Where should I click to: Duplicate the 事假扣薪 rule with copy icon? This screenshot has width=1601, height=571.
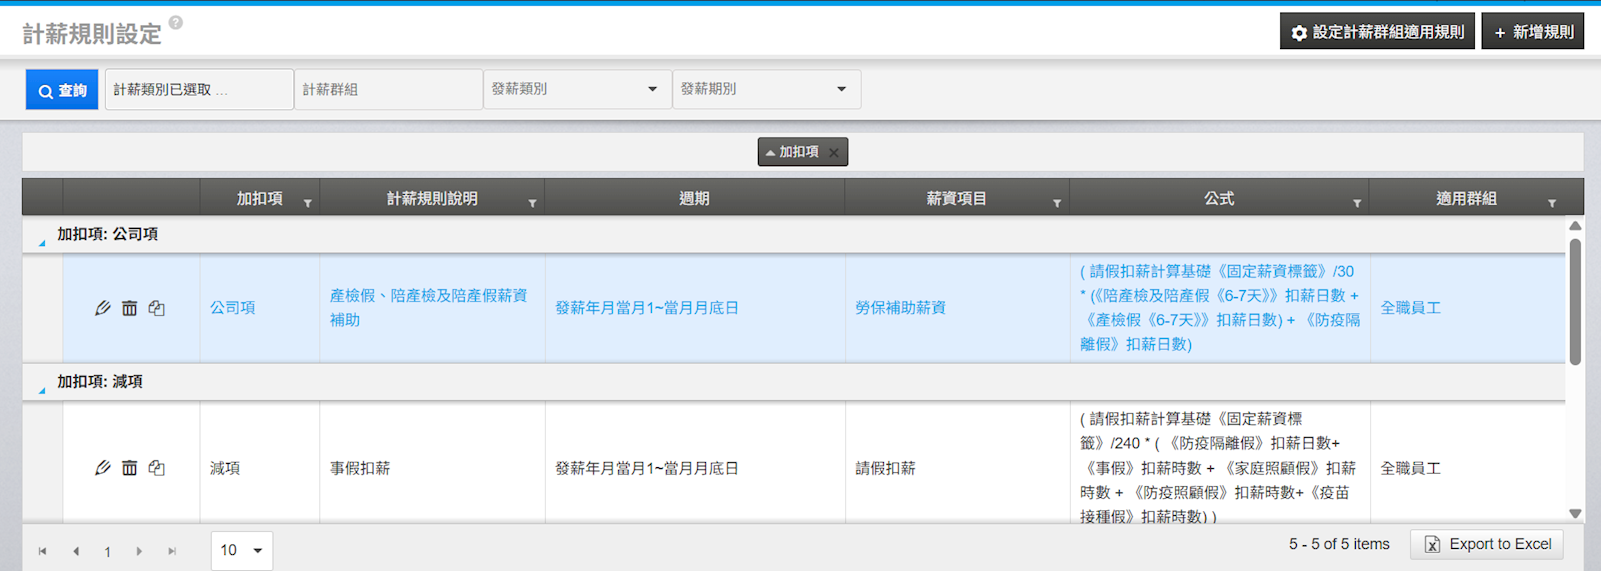(157, 468)
